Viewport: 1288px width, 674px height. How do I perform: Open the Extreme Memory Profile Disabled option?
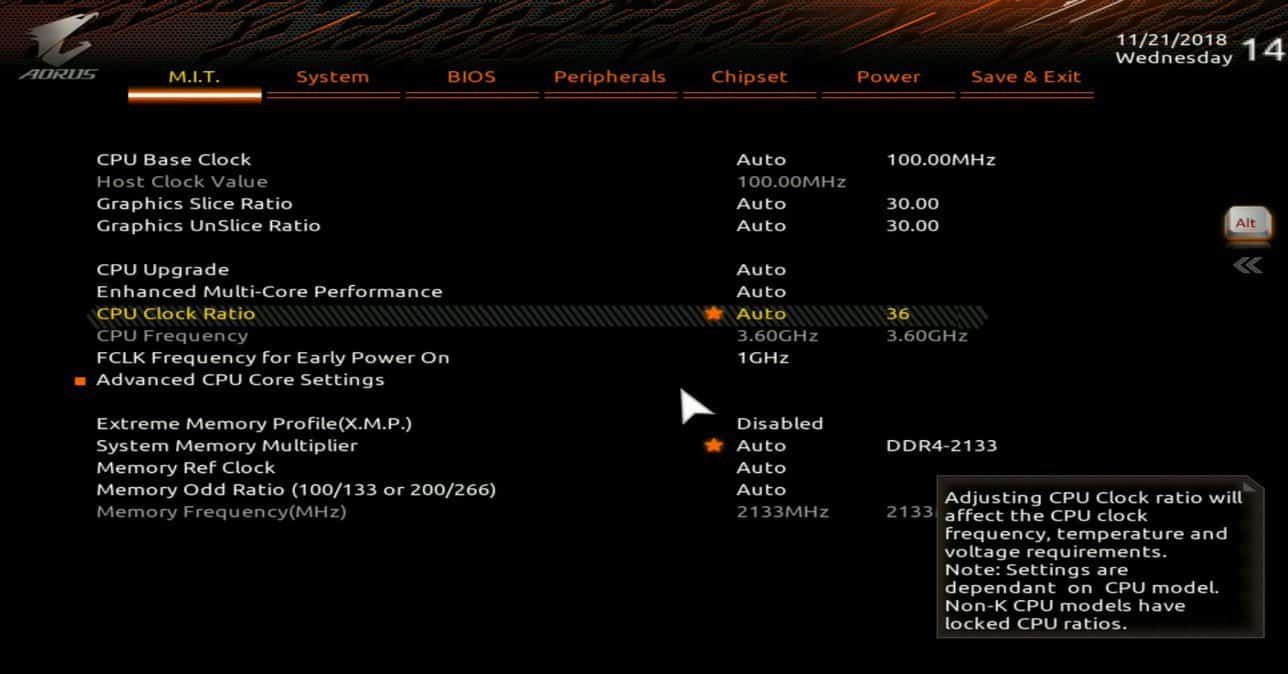(x=780, y=424)
